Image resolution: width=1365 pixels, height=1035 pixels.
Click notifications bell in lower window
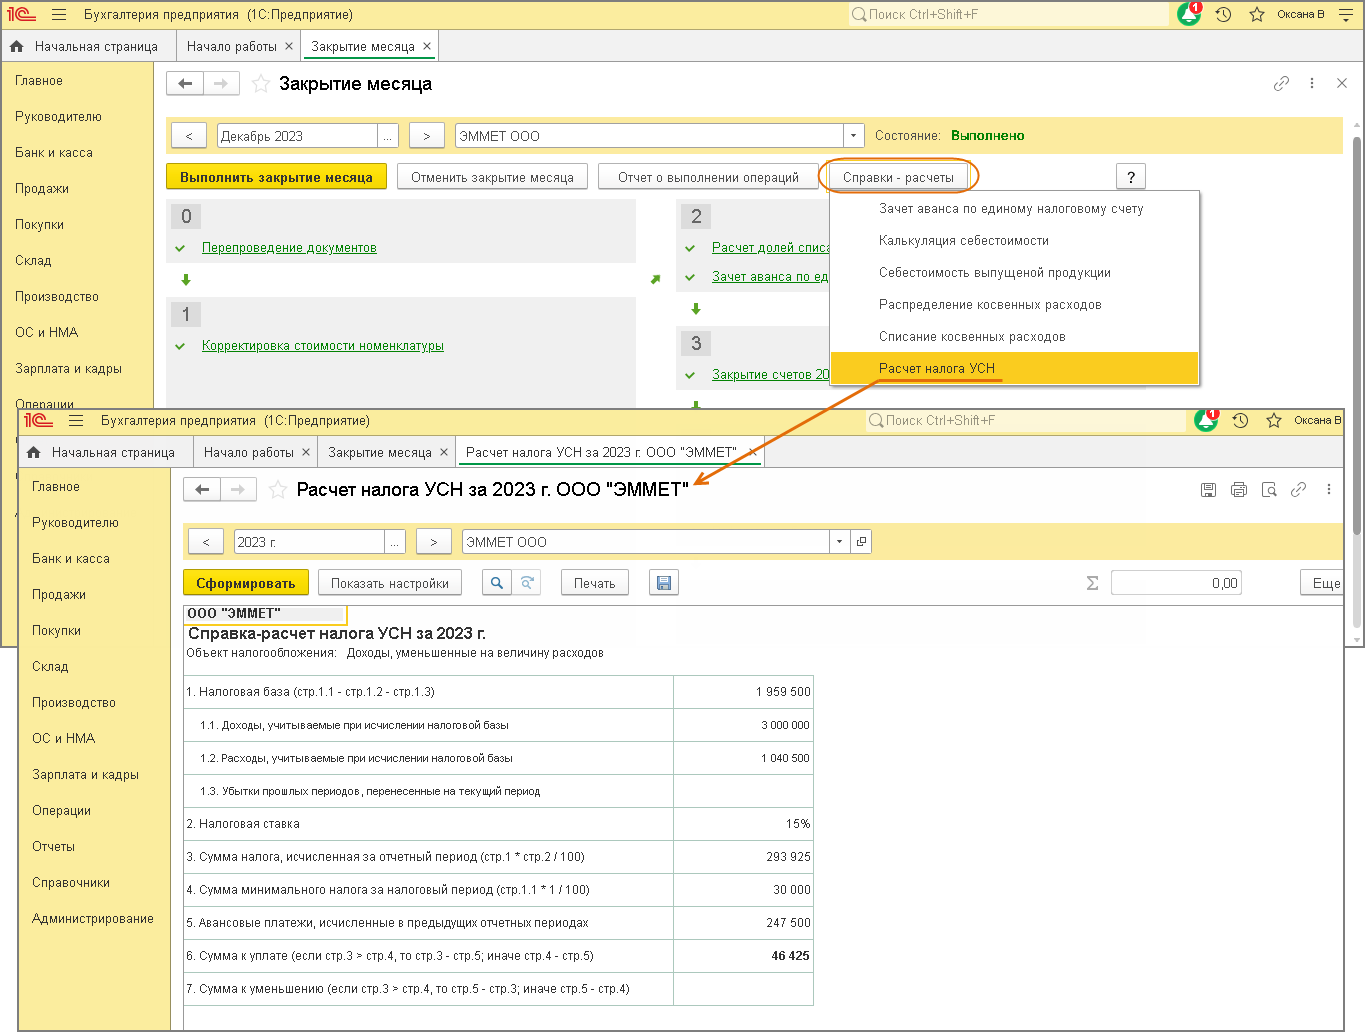coord(1206,420)
